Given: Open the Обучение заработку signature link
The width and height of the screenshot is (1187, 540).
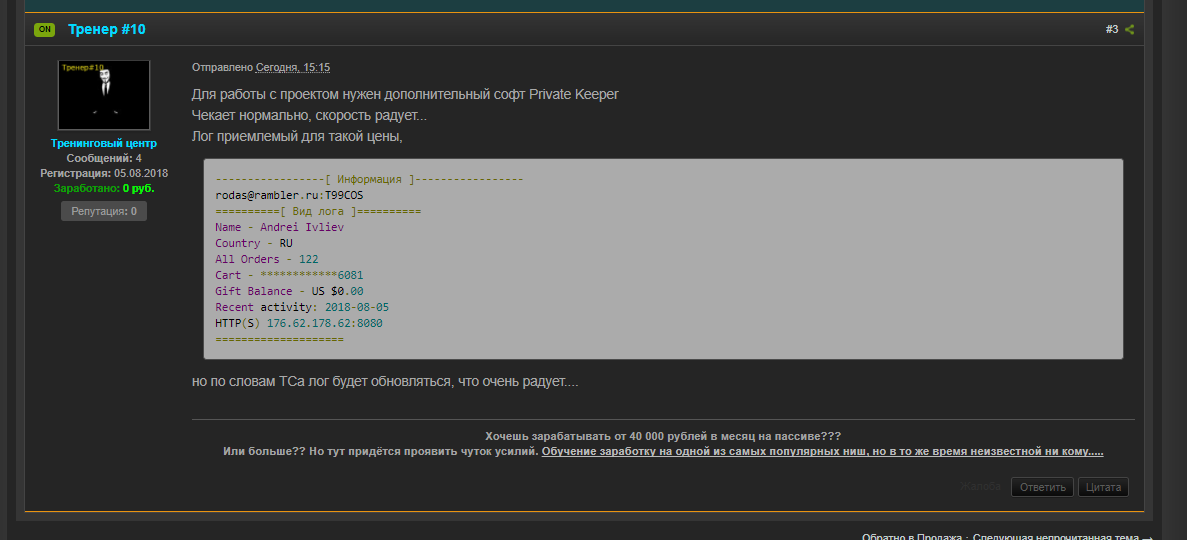Looking at the screenshot, I should pos(822,452).
